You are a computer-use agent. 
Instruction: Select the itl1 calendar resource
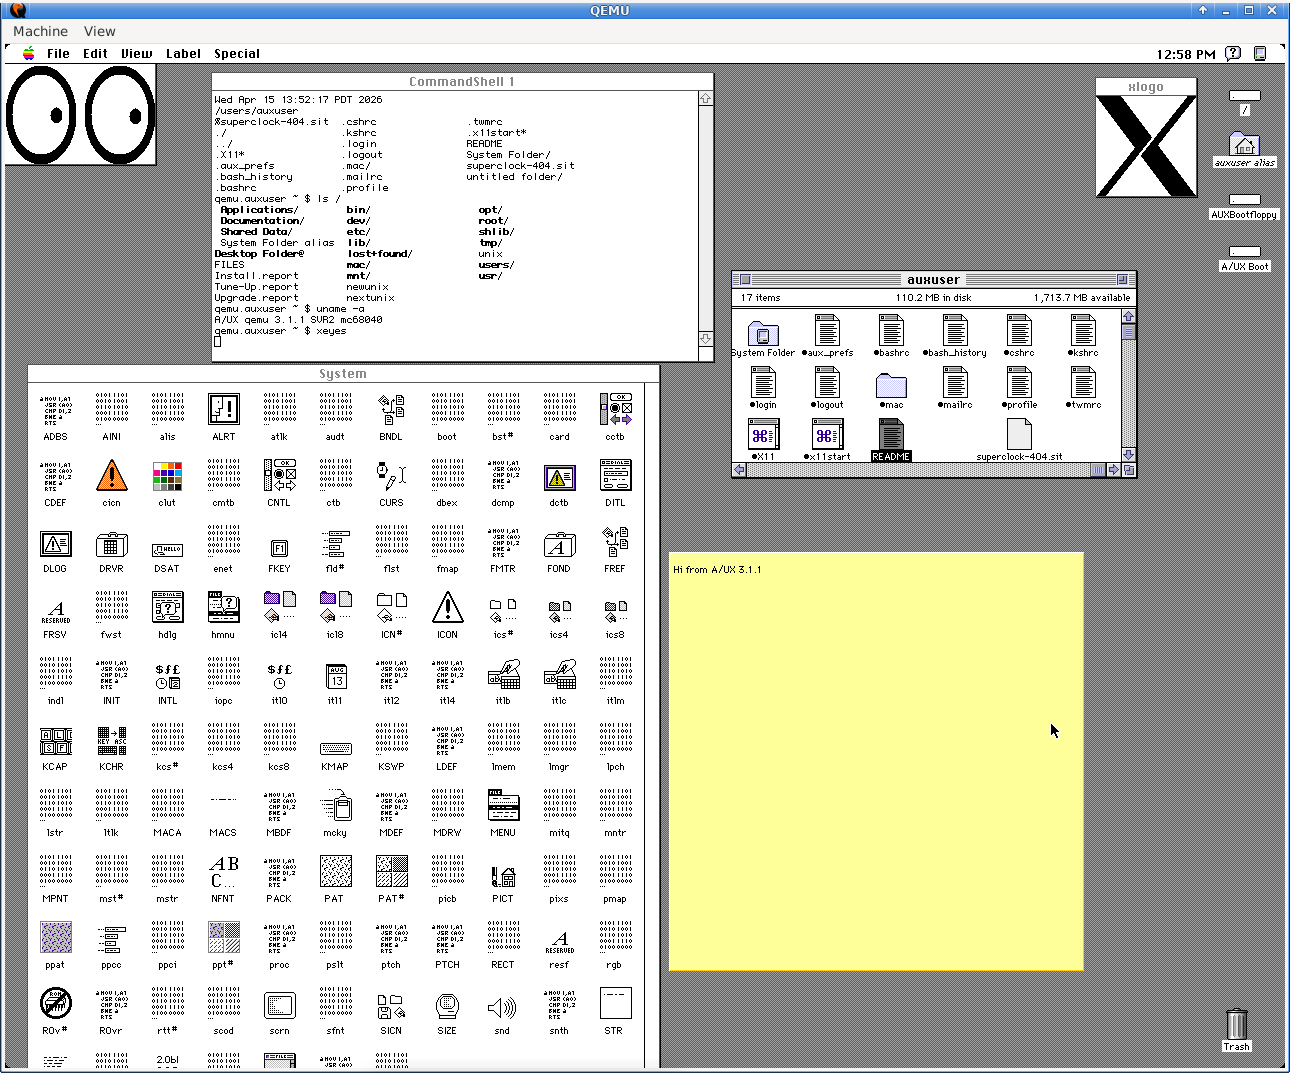coord(335,677)
